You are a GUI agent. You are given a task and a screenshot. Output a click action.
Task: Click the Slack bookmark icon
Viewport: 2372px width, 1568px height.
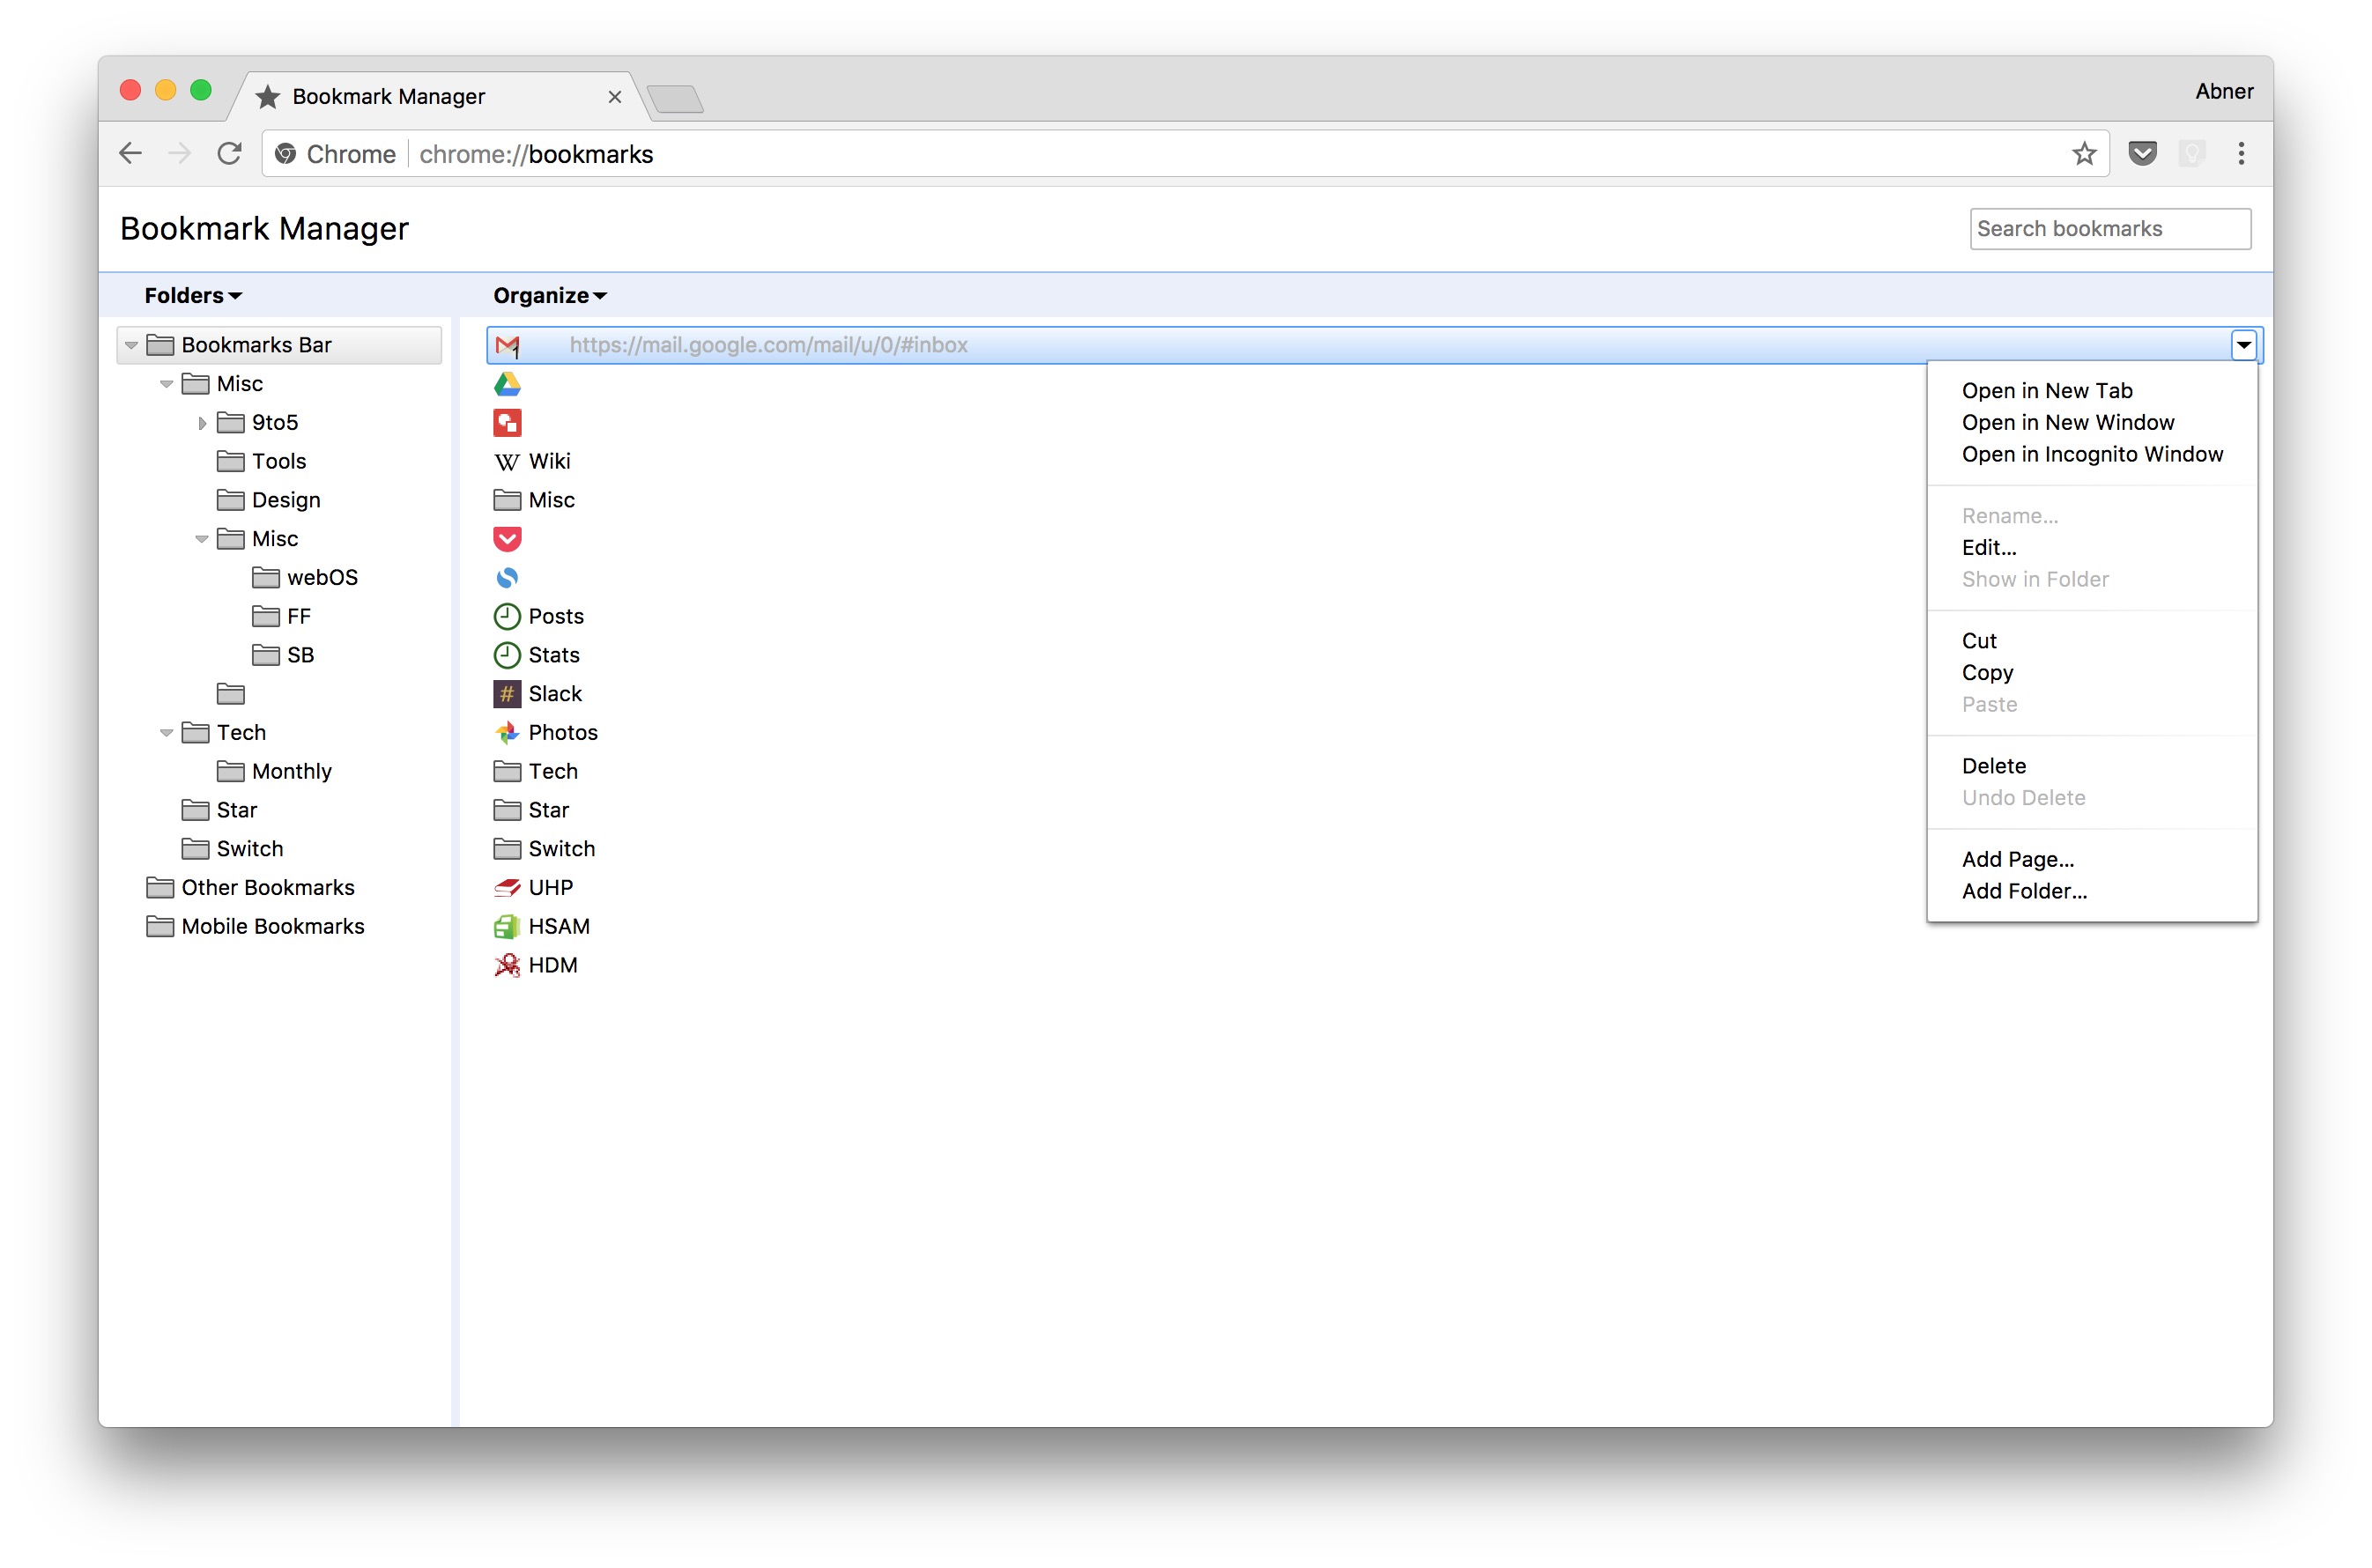[508, 693]
